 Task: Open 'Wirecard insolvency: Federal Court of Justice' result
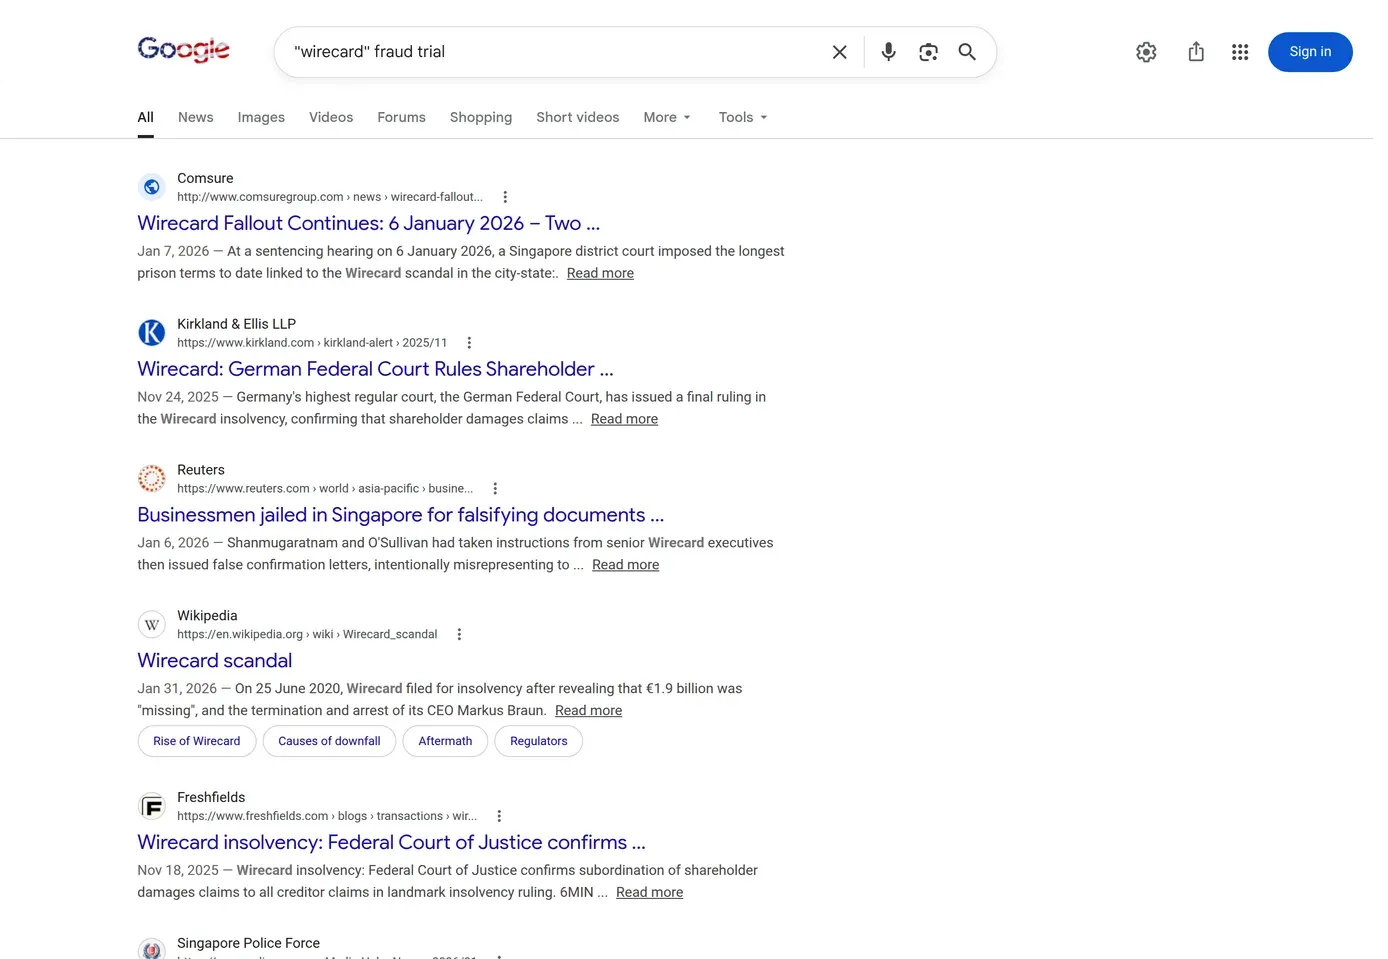click(391, 843)
